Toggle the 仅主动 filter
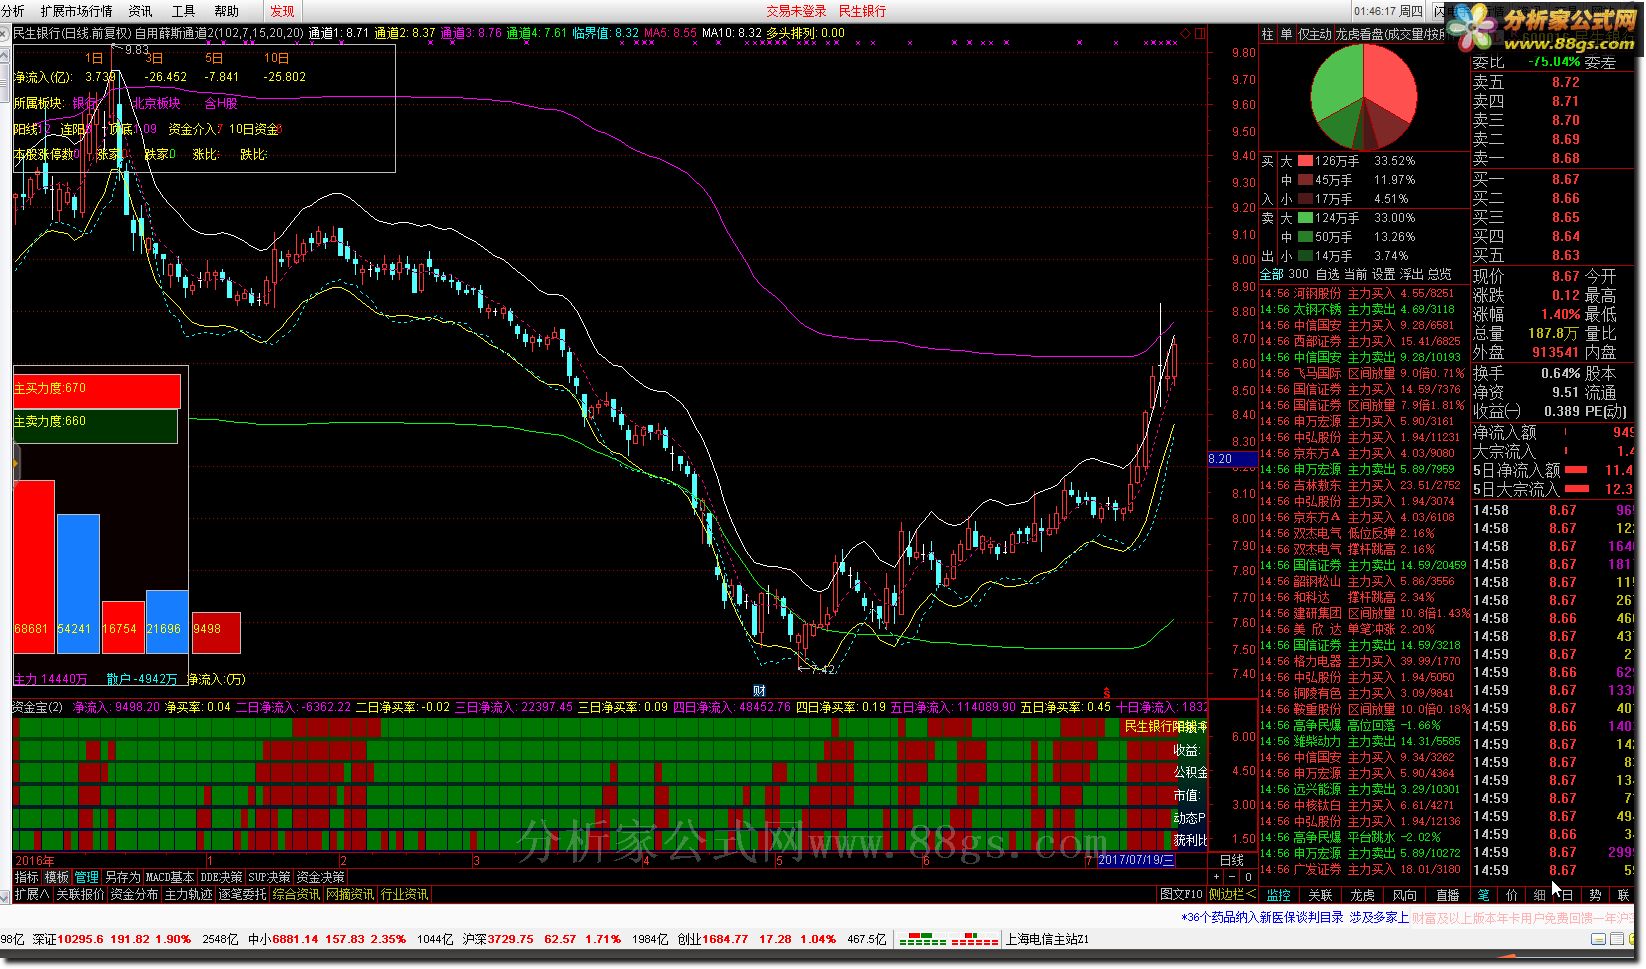This screenshot has width=1646, height=969. coord(1314,34)
